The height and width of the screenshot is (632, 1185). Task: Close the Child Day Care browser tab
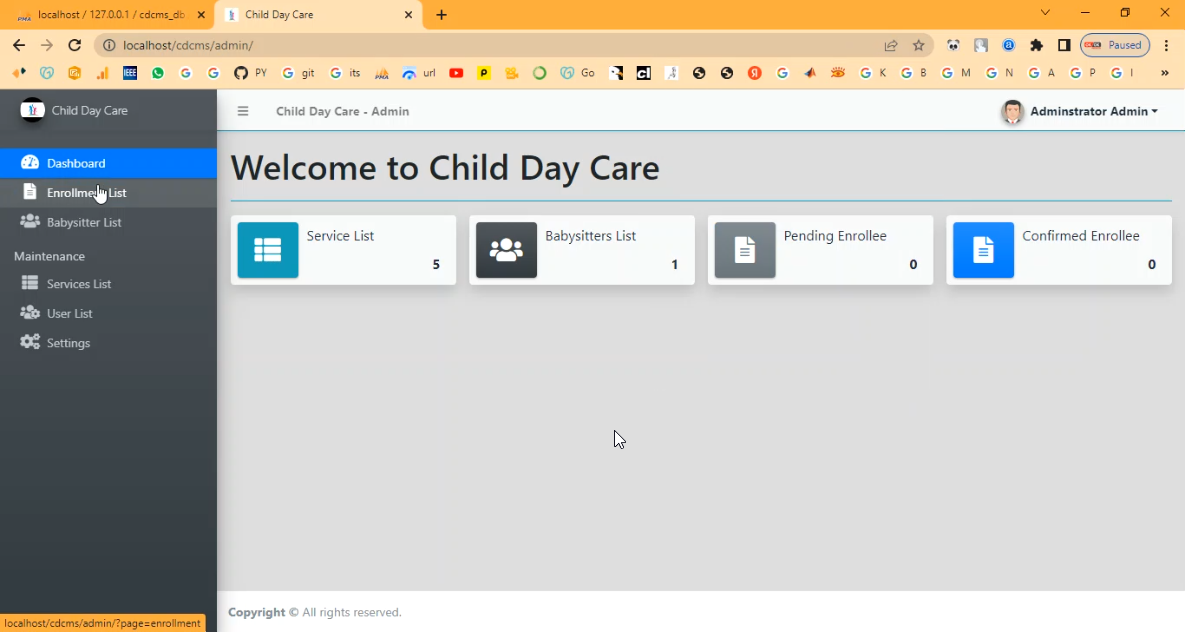(408, 14)
